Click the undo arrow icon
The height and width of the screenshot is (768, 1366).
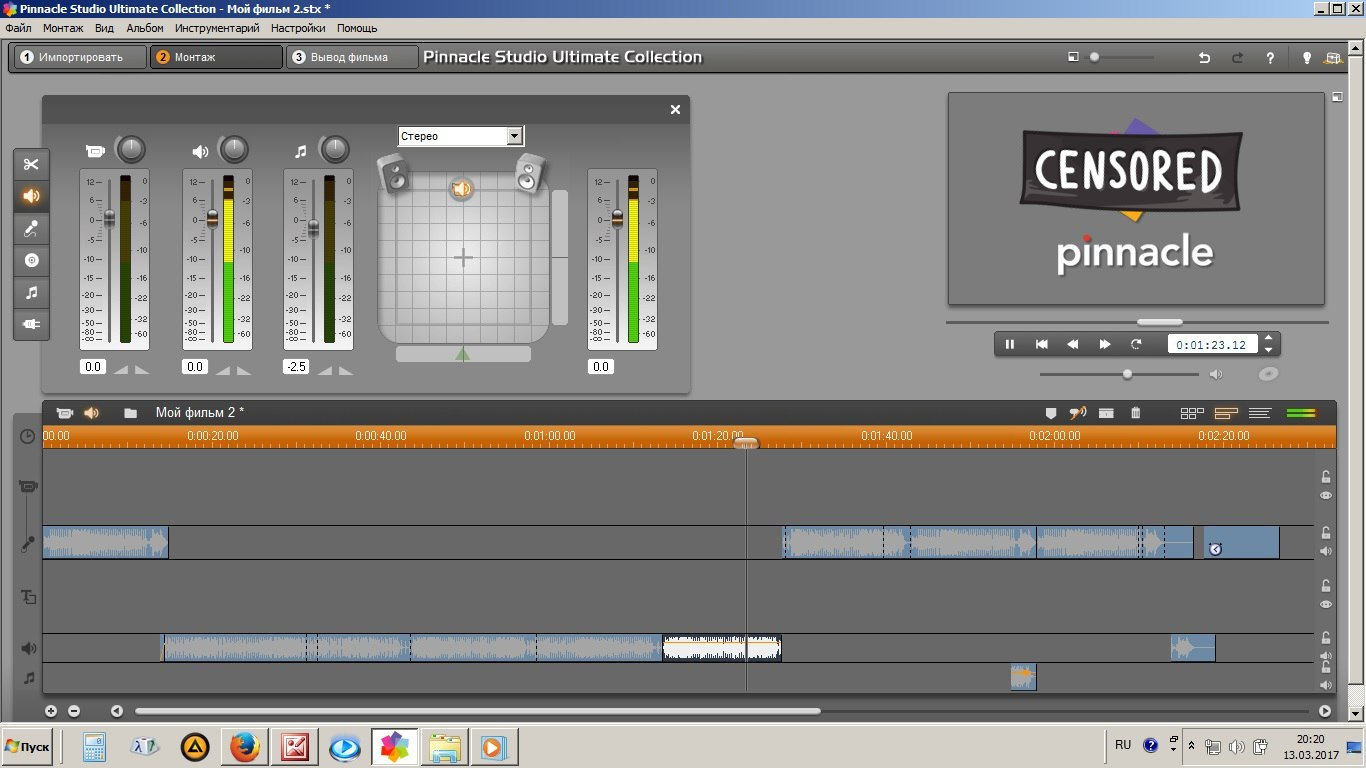pos(1204,58)
